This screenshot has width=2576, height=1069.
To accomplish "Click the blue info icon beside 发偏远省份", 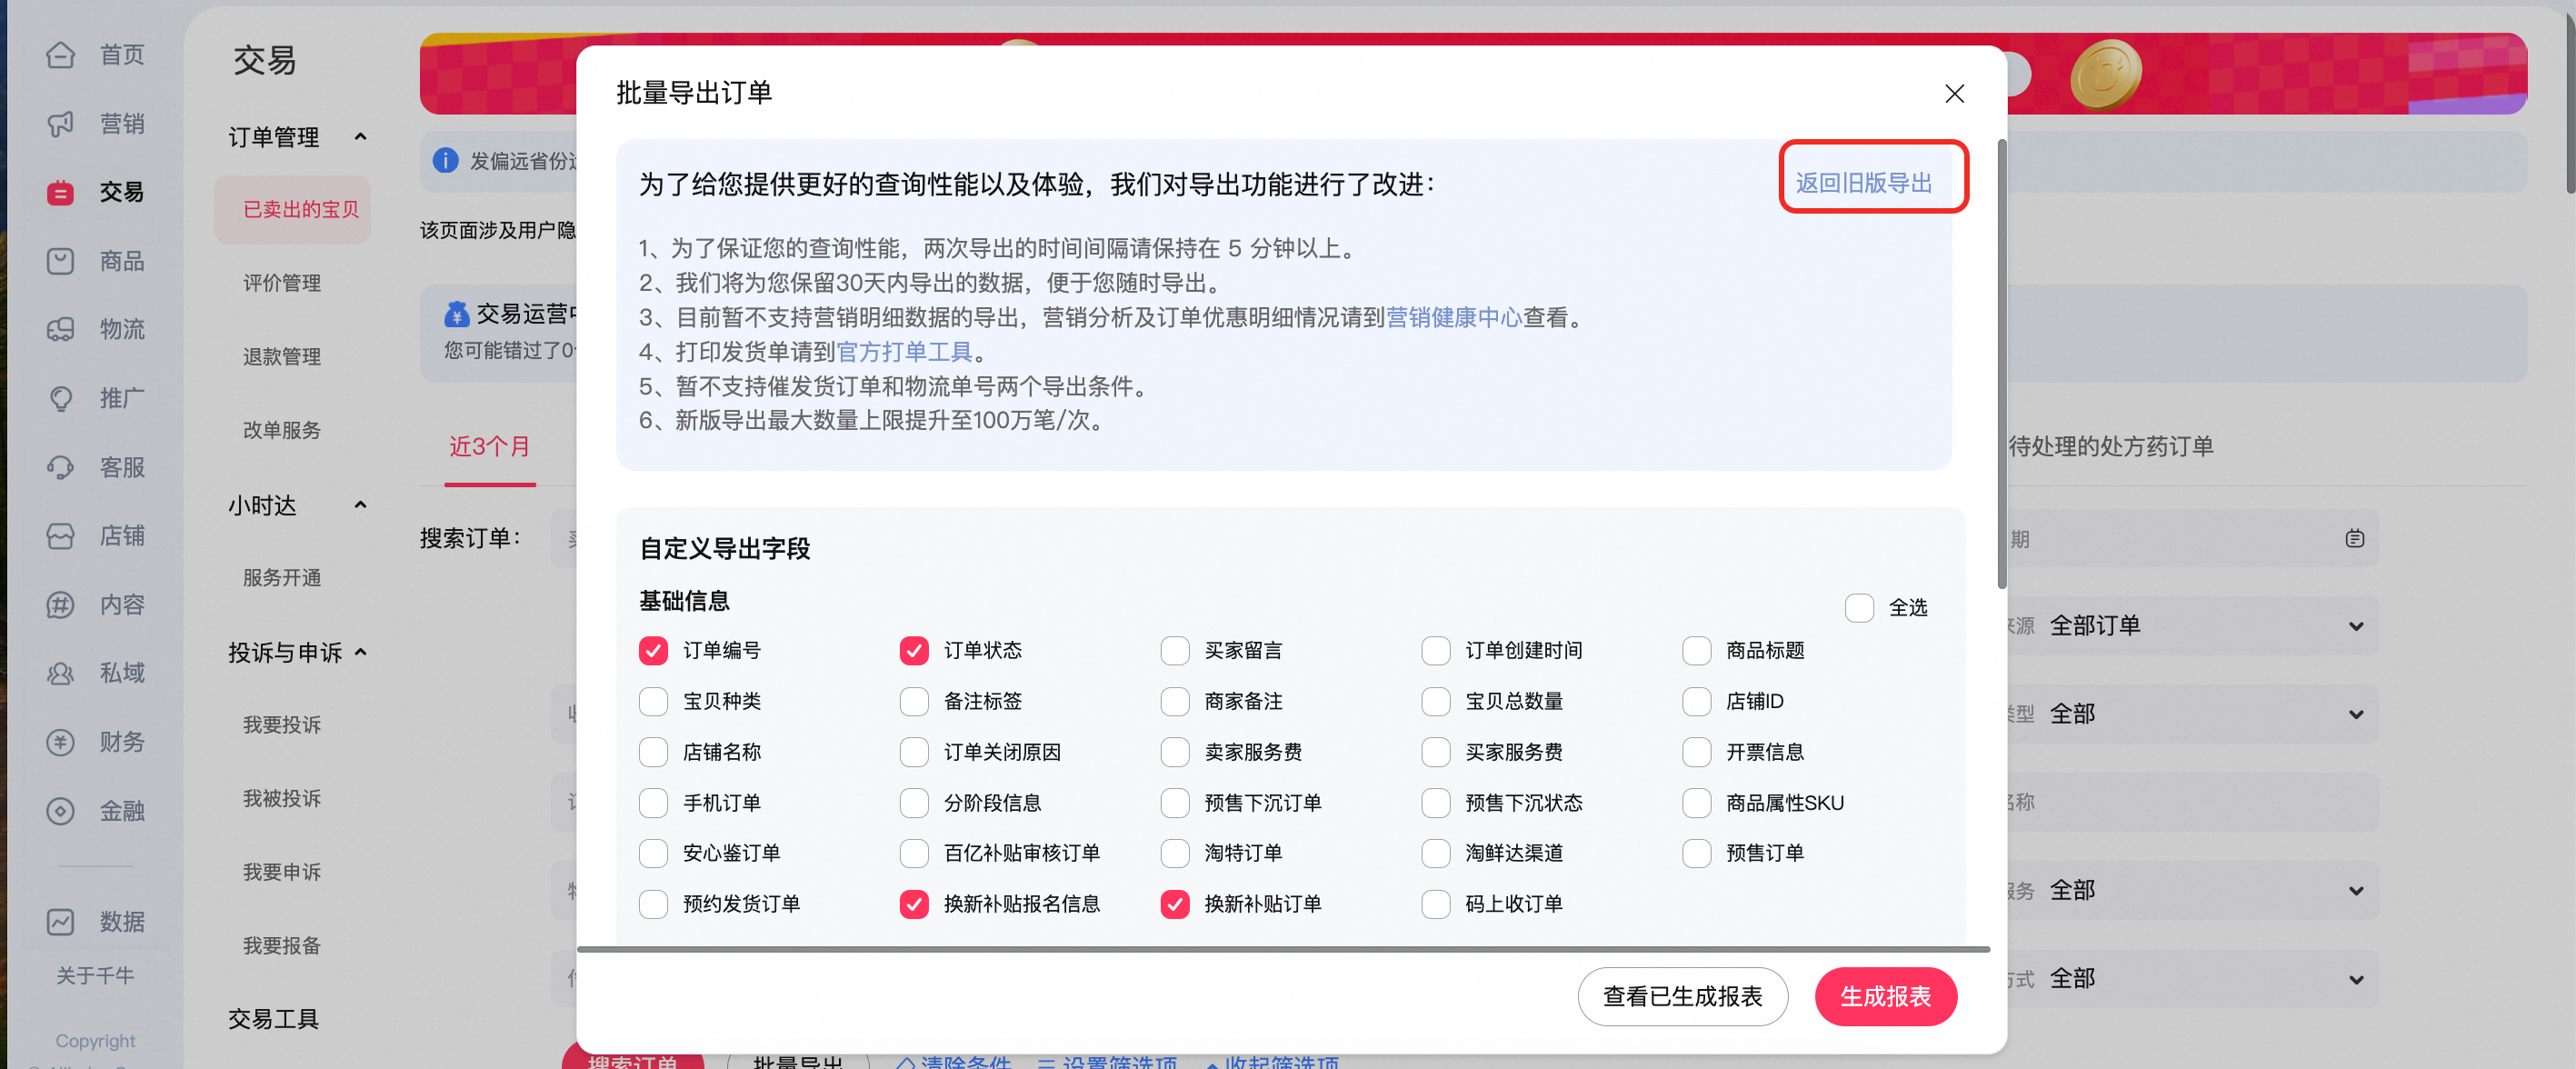I will coord(445,160).
